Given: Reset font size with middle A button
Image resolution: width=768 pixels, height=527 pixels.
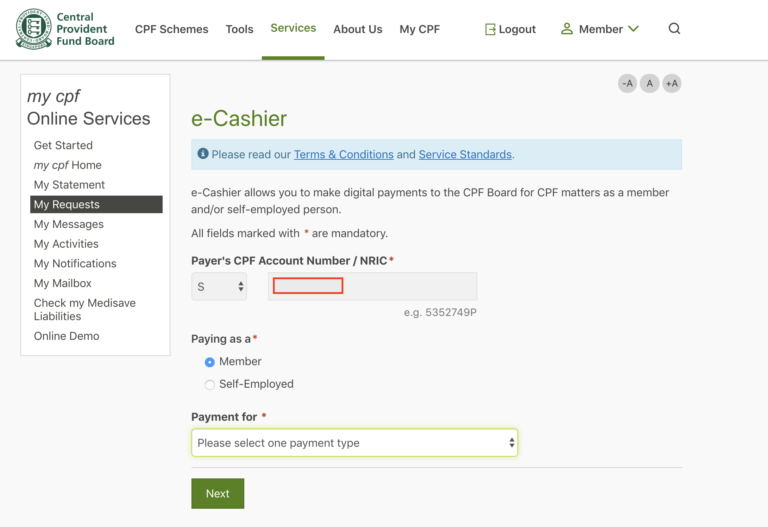Looking at the screenshot, I should (x=649, y=84).
